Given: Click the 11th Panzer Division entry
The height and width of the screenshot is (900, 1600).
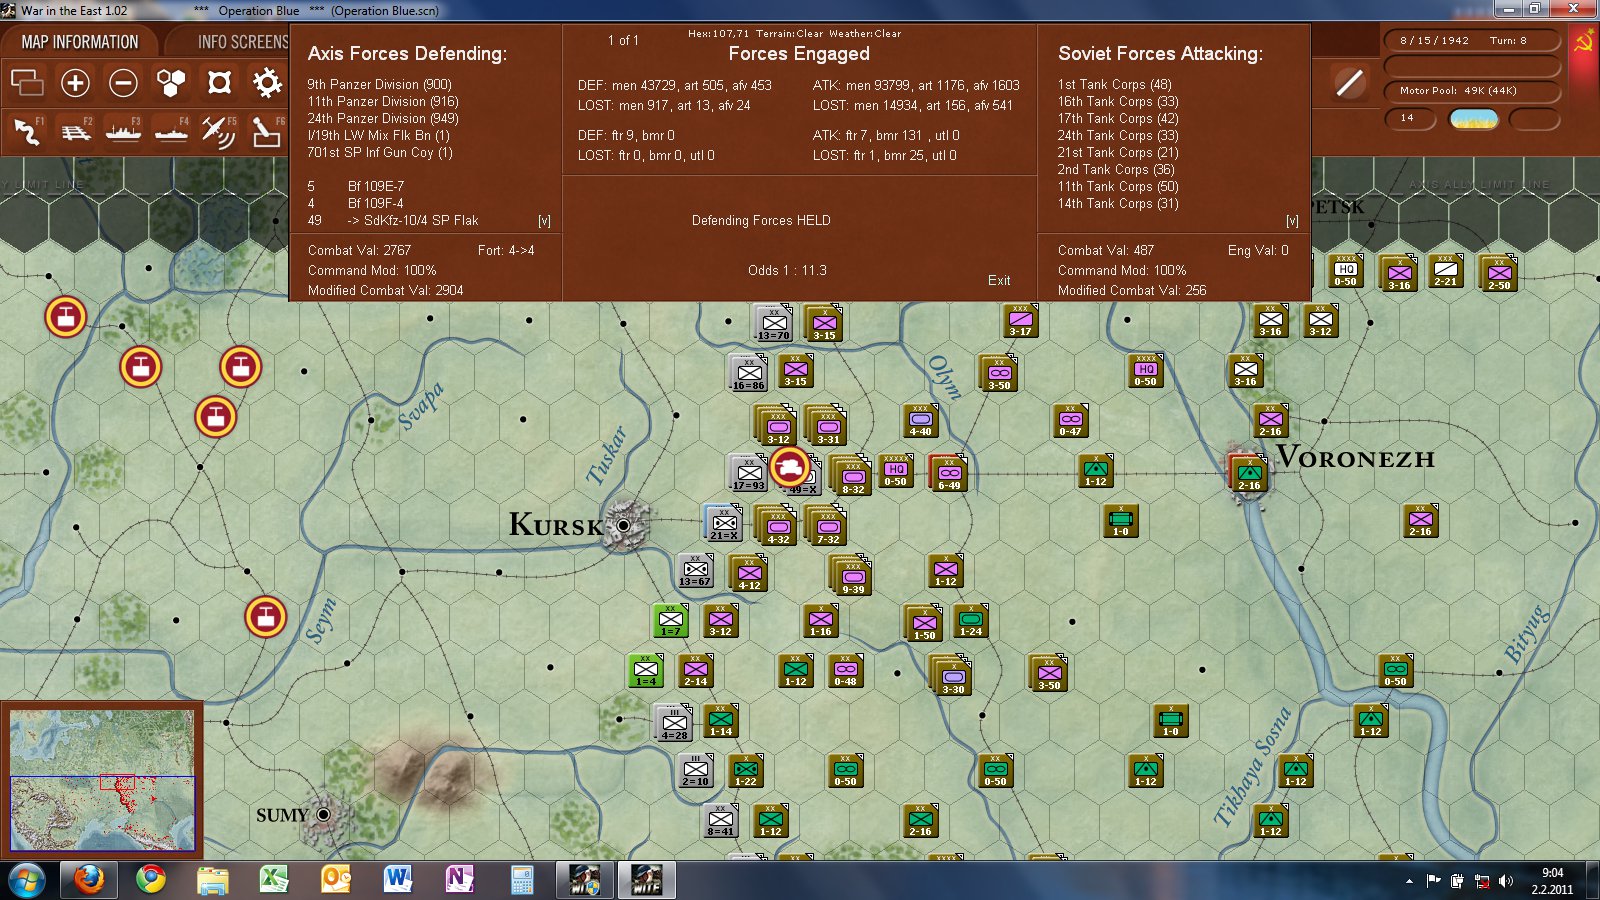Looking at the screenshot, I should 383,101.
